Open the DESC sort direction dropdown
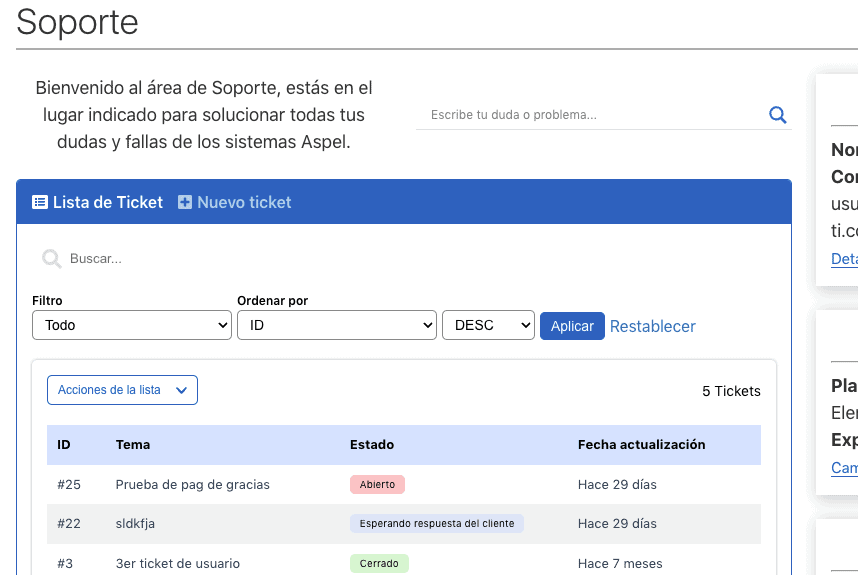The image size is (858, 575). pyautogui.click(x=488, y=326)
